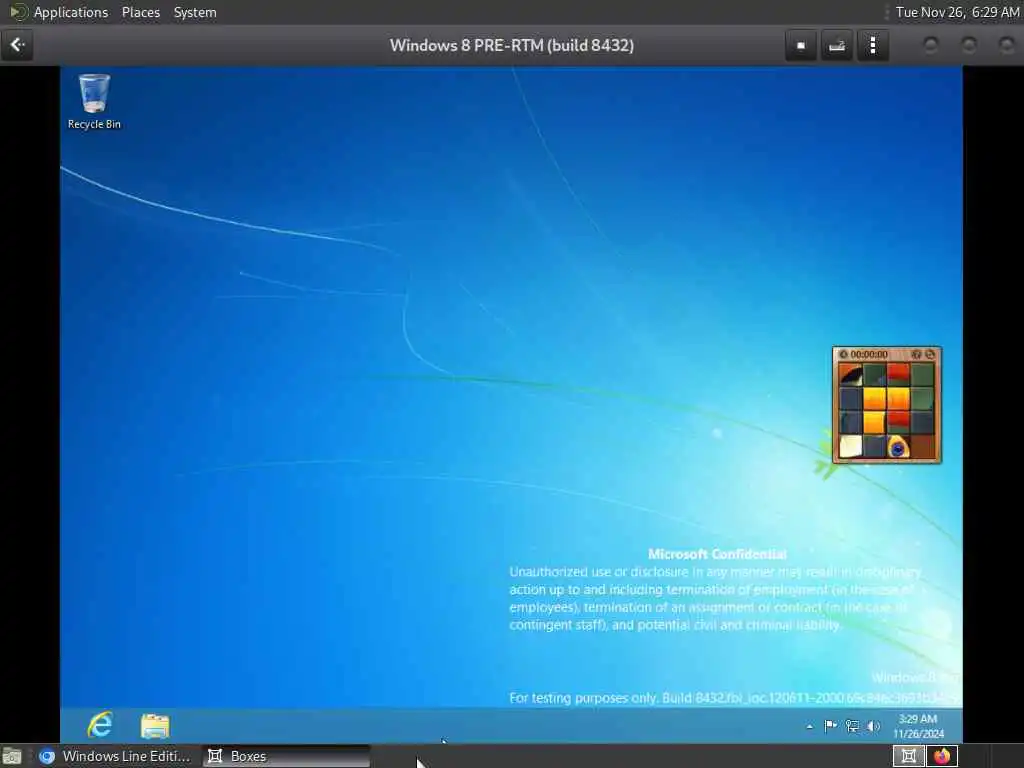Open the Recycle Bin desktop icon
1024x768 pixels.
tap(94, 101)
